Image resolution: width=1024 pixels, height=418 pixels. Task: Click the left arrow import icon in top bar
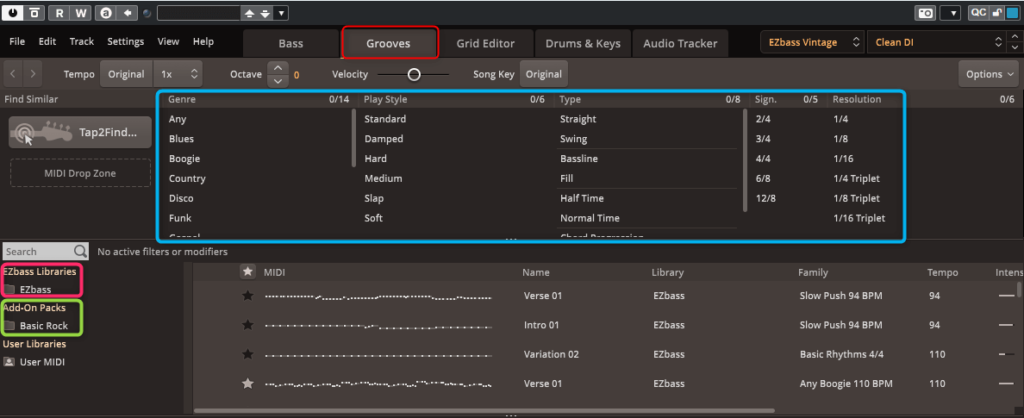point(127,12)
